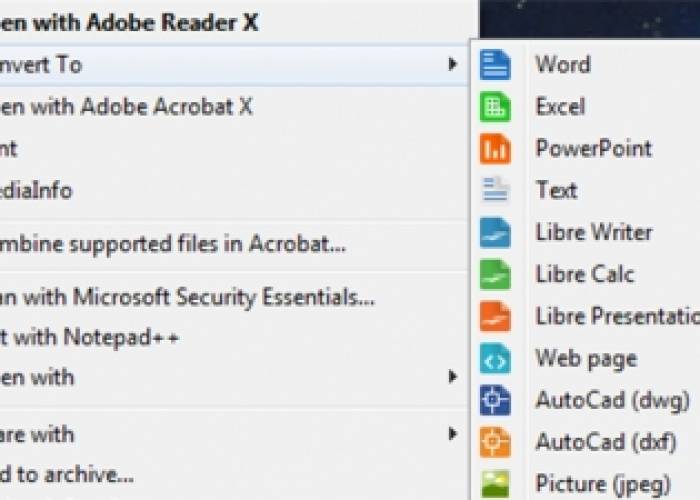Viewport: 700px width, 500px height.
Task: Click the orange Libre Presentation icon
Action: tap(495, 317)
